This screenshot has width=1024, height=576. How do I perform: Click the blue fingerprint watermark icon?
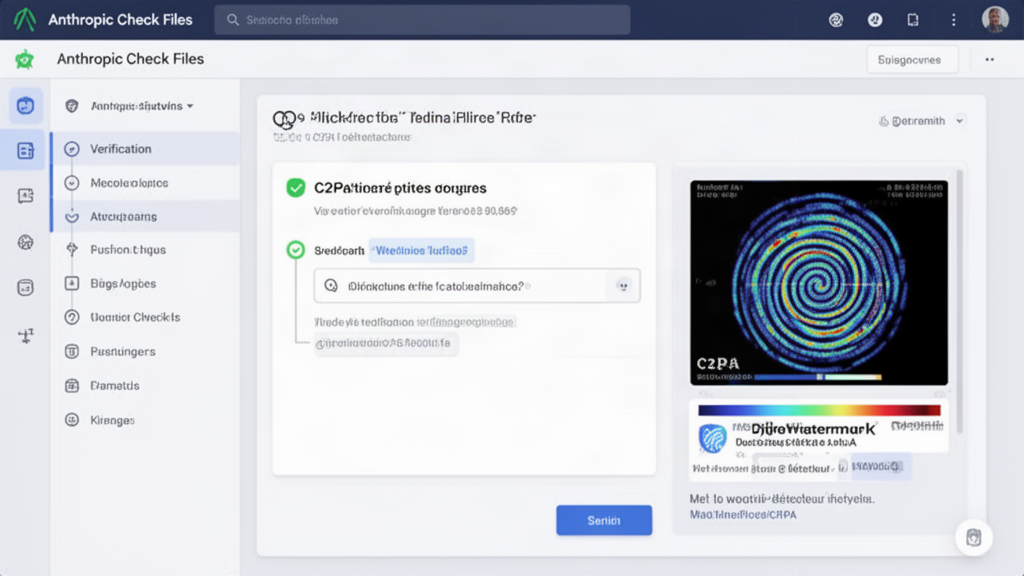[712, 438]
